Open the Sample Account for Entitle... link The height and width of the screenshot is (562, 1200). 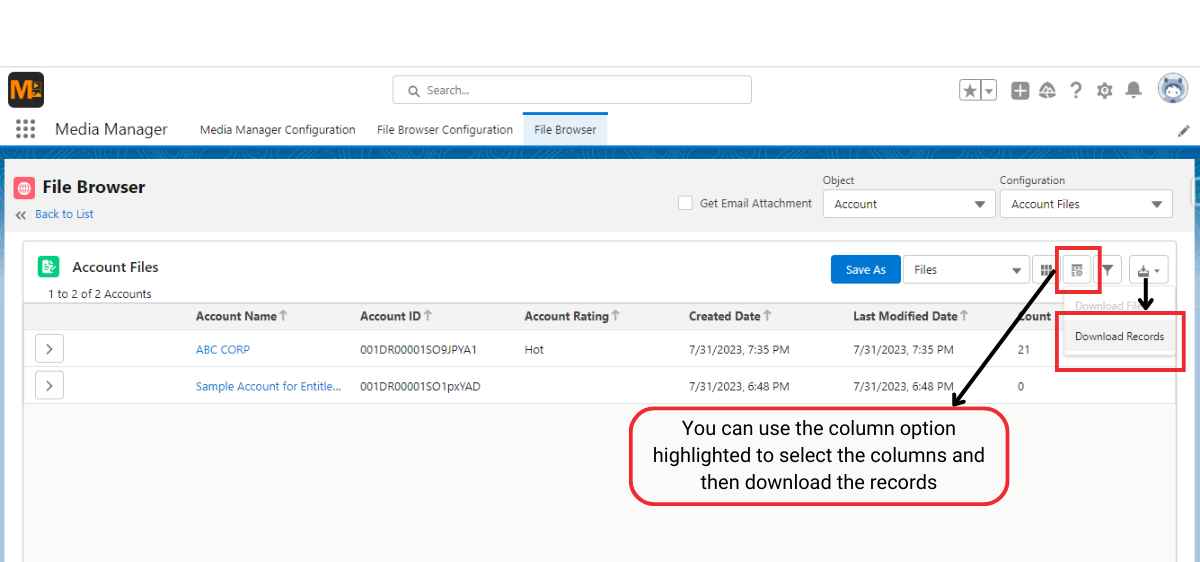(x=269, y=387)
